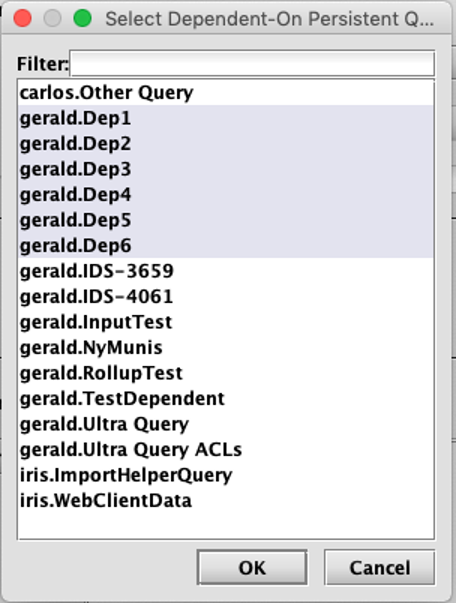Image resolution: width=456 pixels, height=604 pixels.
Task: Pick the gerald.Dep3 item
Action: [226, 169]
